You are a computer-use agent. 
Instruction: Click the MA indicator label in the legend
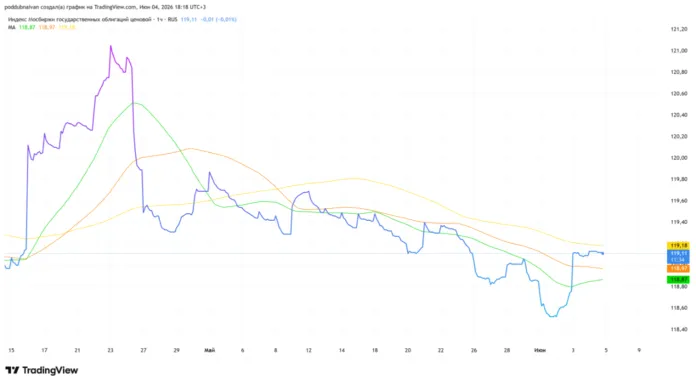(12, 28)
